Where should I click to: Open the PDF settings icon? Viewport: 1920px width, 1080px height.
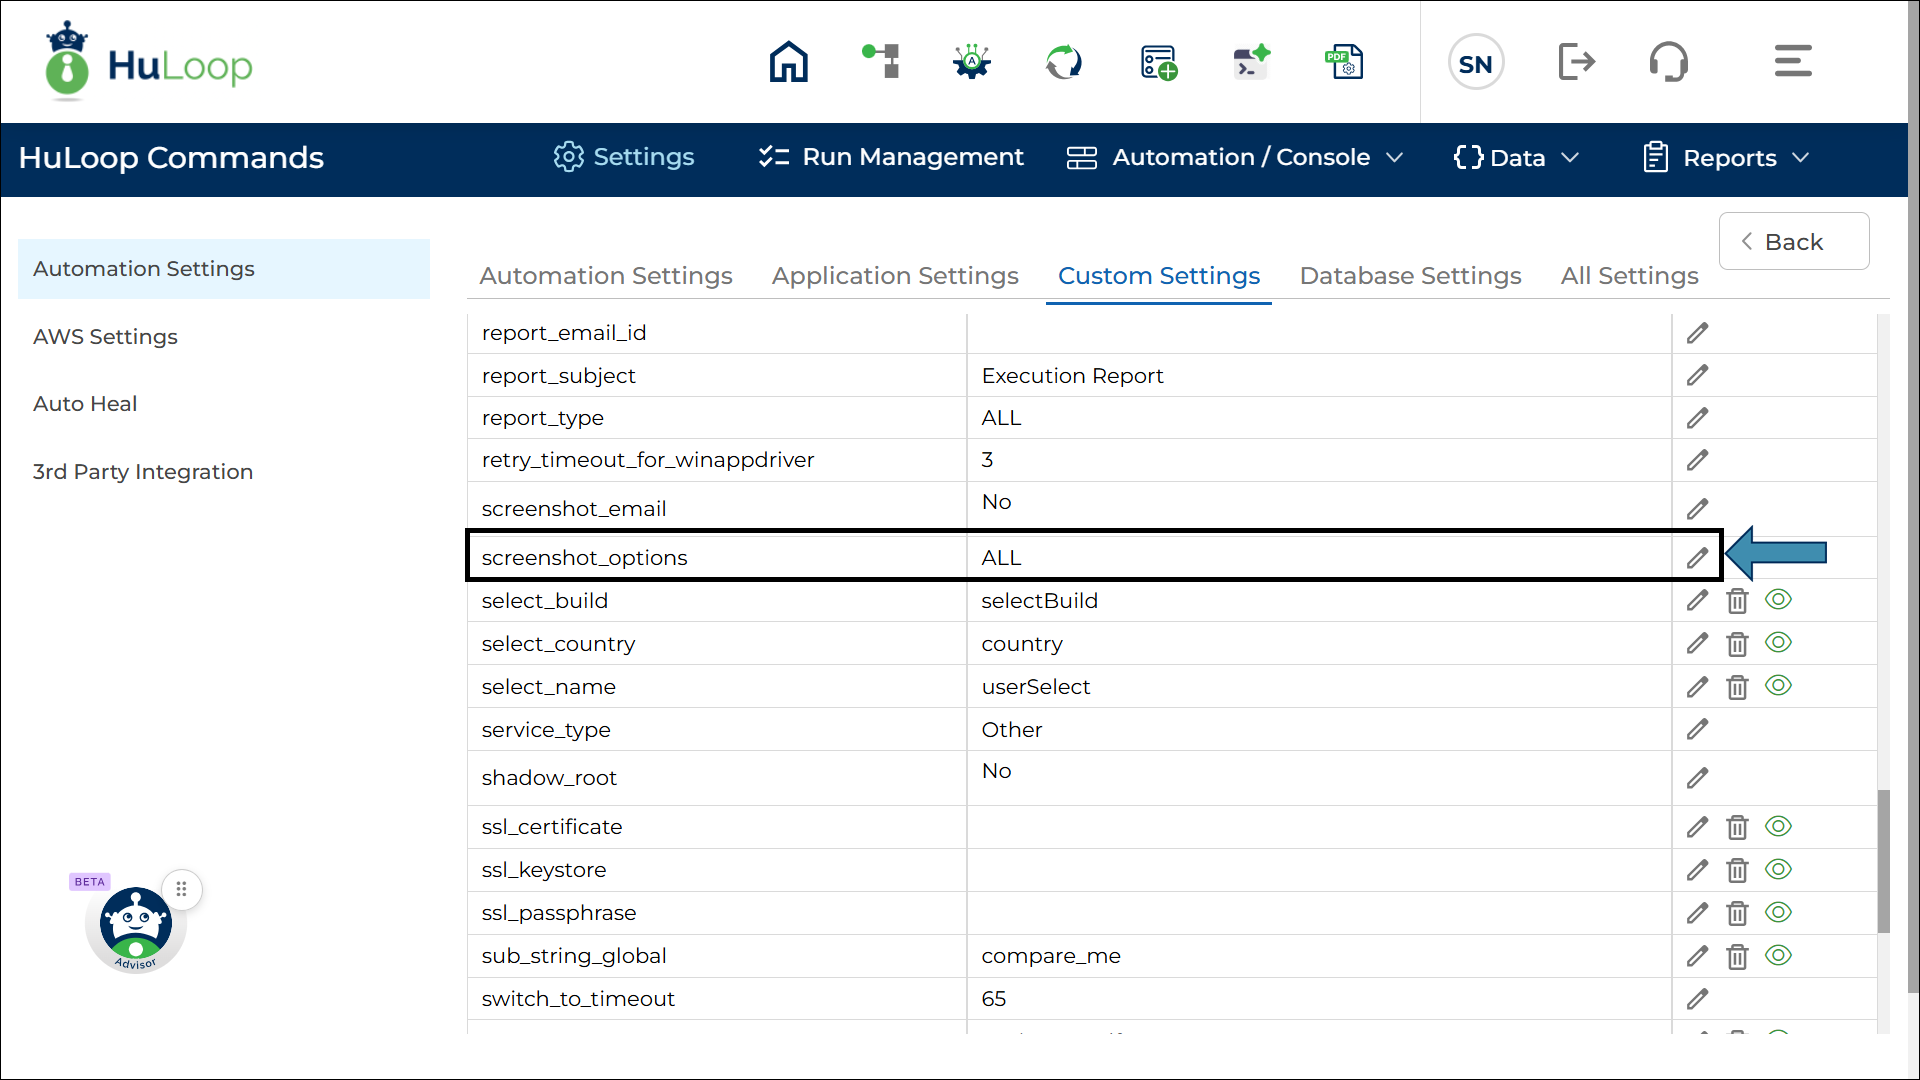click(1344, 62)
